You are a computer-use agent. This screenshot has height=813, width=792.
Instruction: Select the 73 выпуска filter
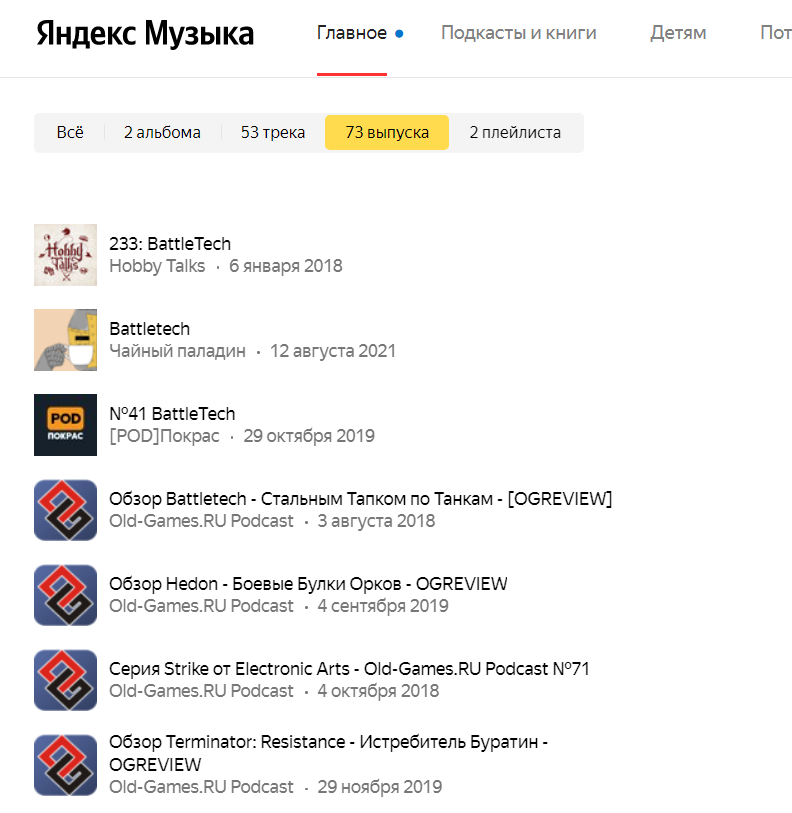click(x=387, y=133)
